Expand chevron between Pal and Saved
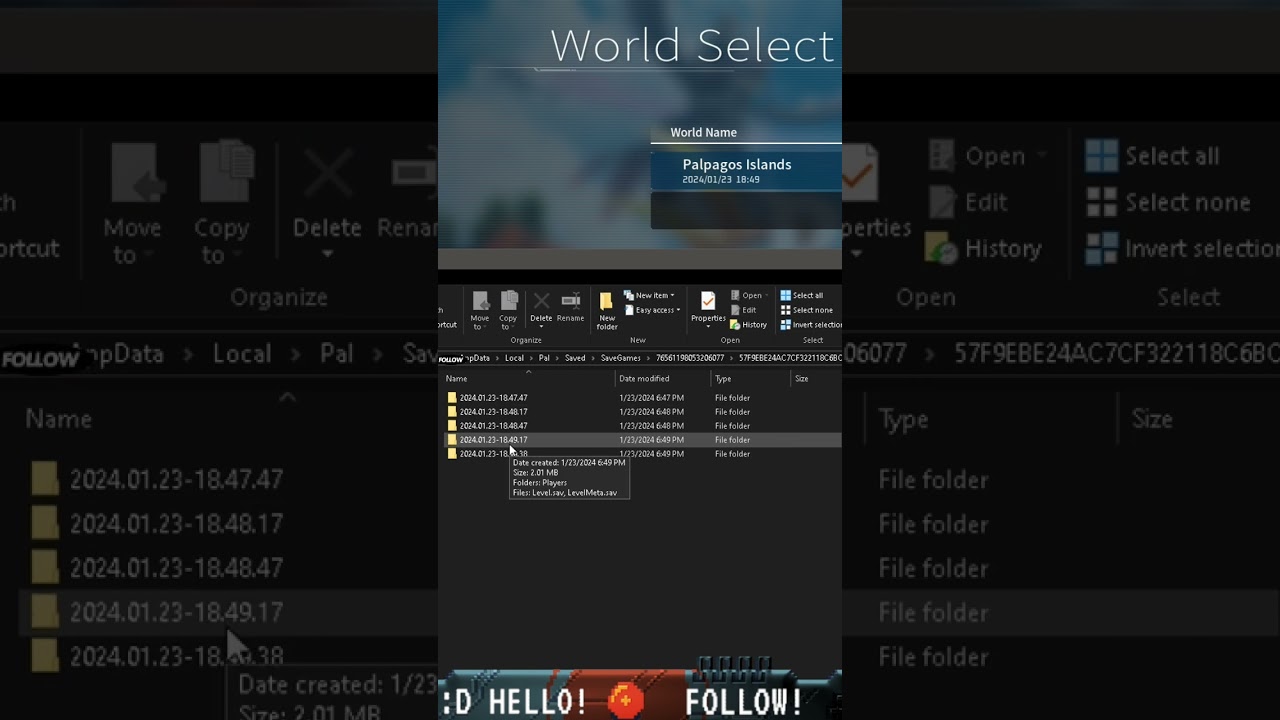 (x=557, y=358)
